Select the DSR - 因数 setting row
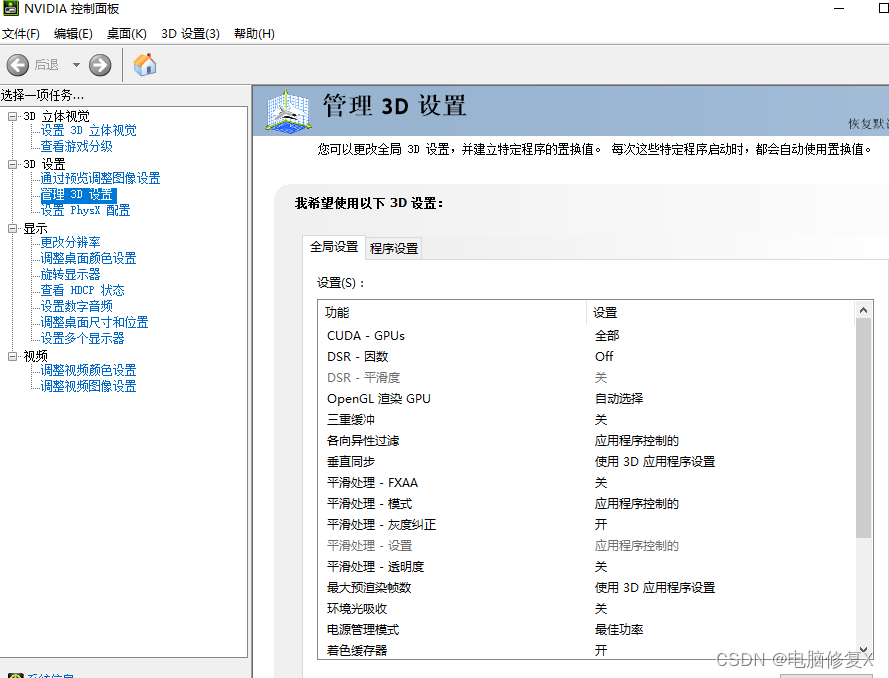 coord(587,357)
